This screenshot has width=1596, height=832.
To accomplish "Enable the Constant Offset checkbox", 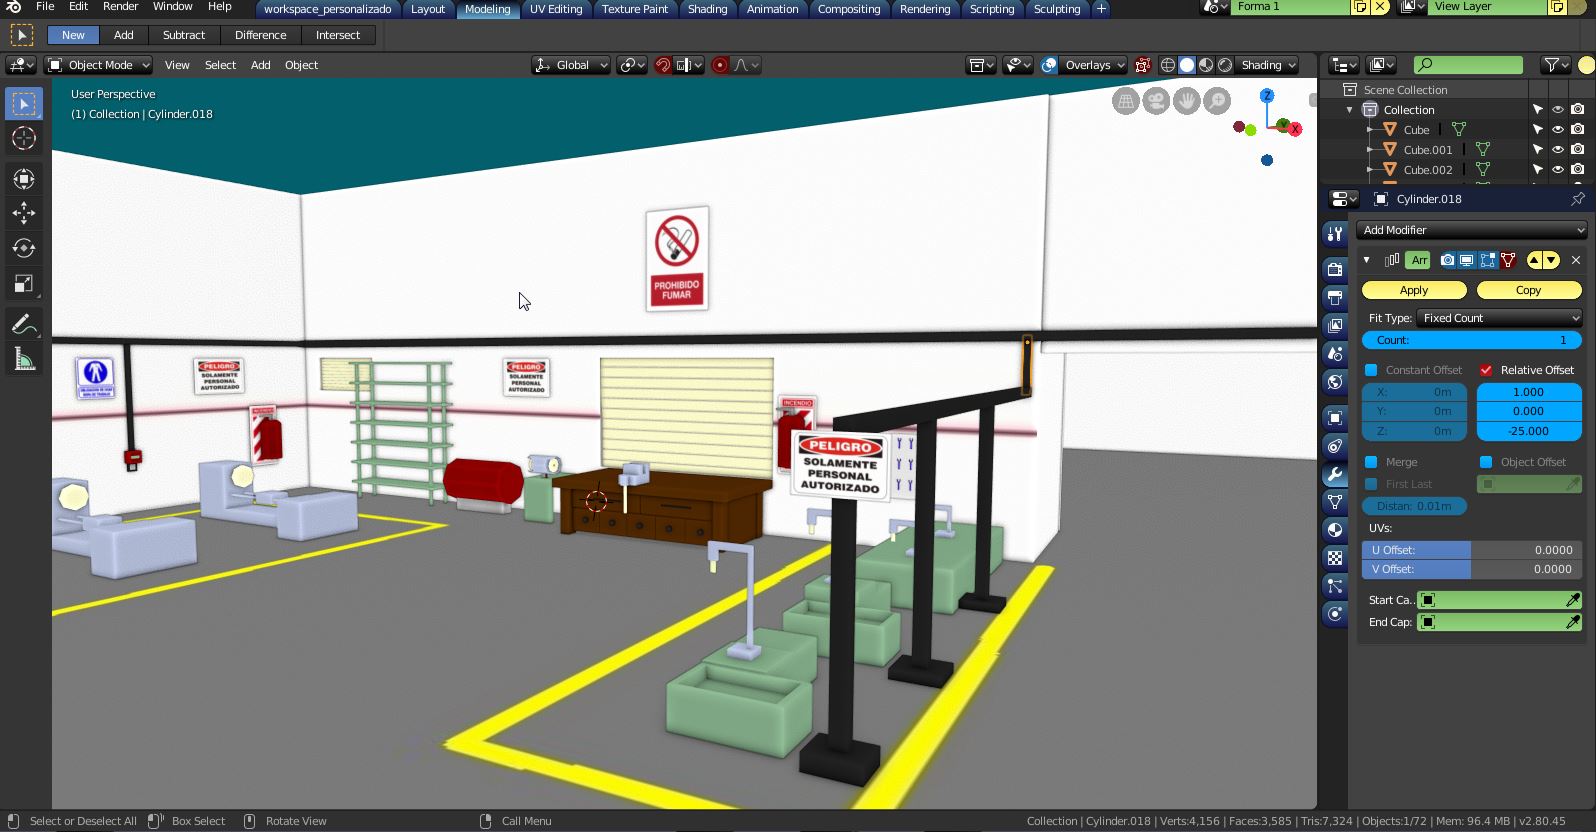I will point(1371,370).
